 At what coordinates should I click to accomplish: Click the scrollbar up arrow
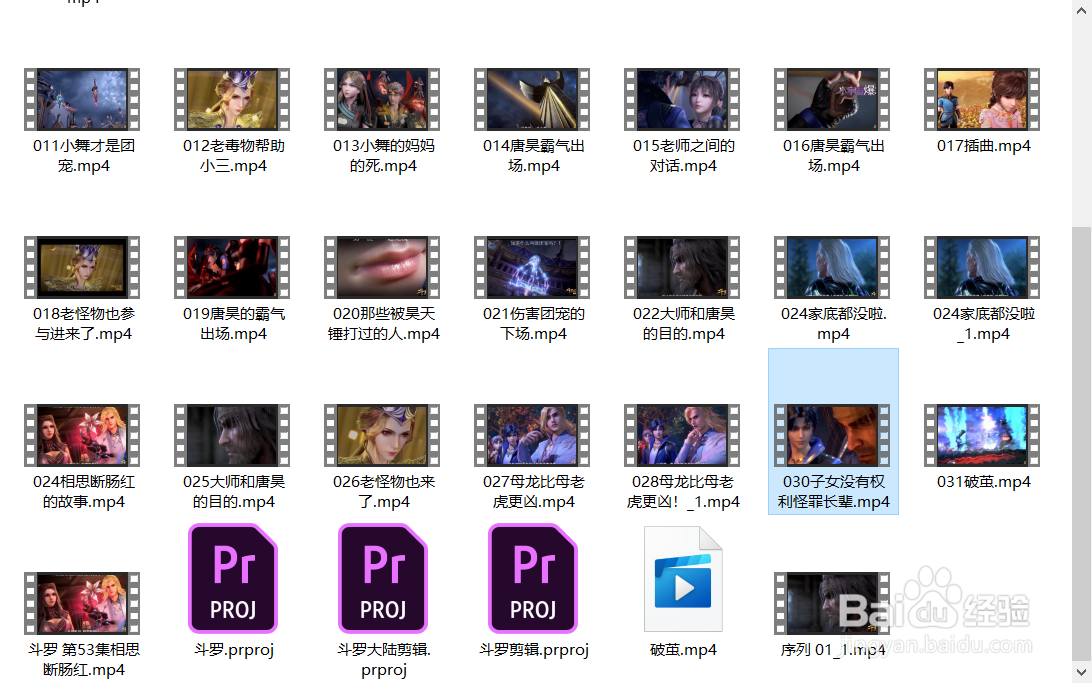pyautogui.click(x=1082, y=10)
